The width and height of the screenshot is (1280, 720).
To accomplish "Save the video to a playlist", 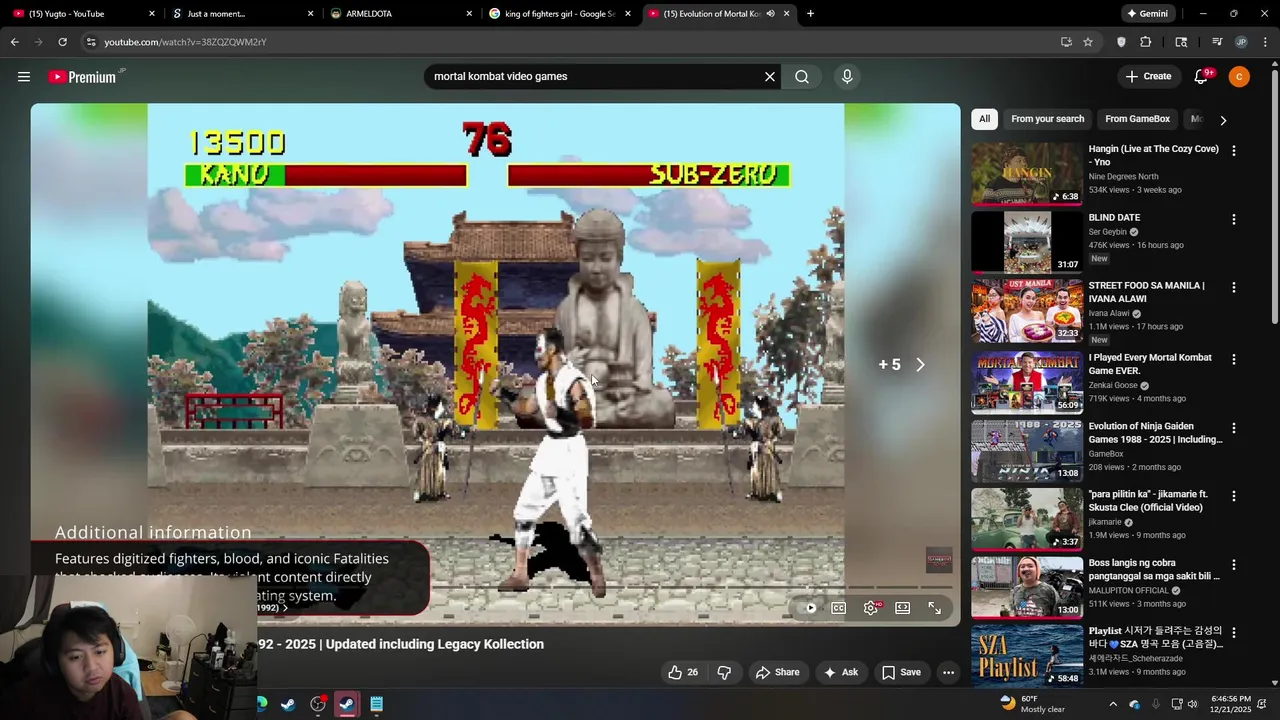I will click(x=901, y=672).
